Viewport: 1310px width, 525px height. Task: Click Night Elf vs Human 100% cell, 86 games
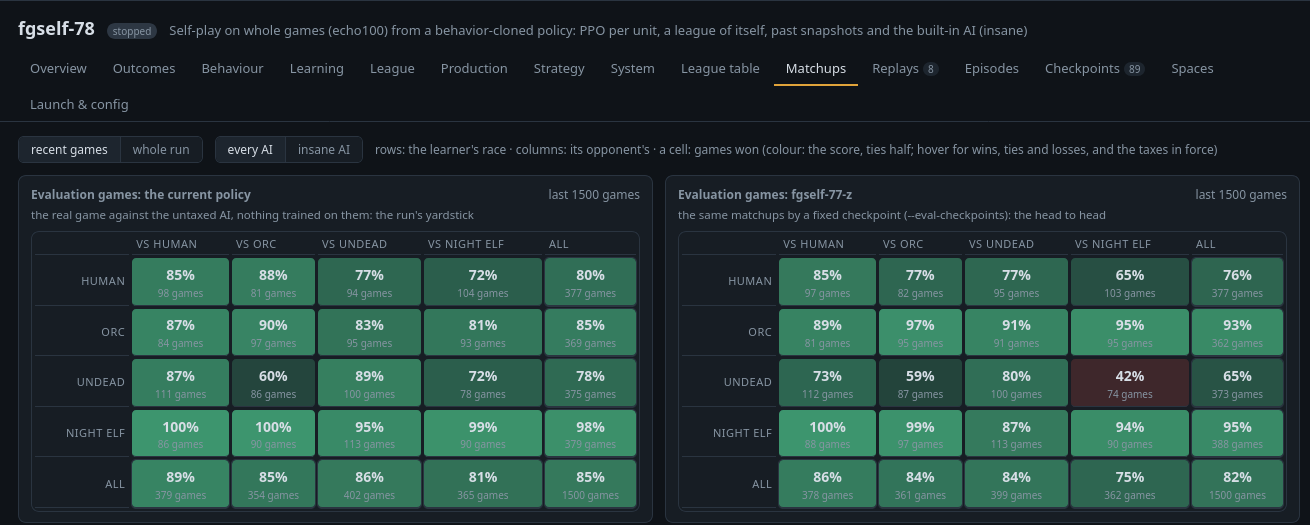pyautogui.click(x=180, y=433)
